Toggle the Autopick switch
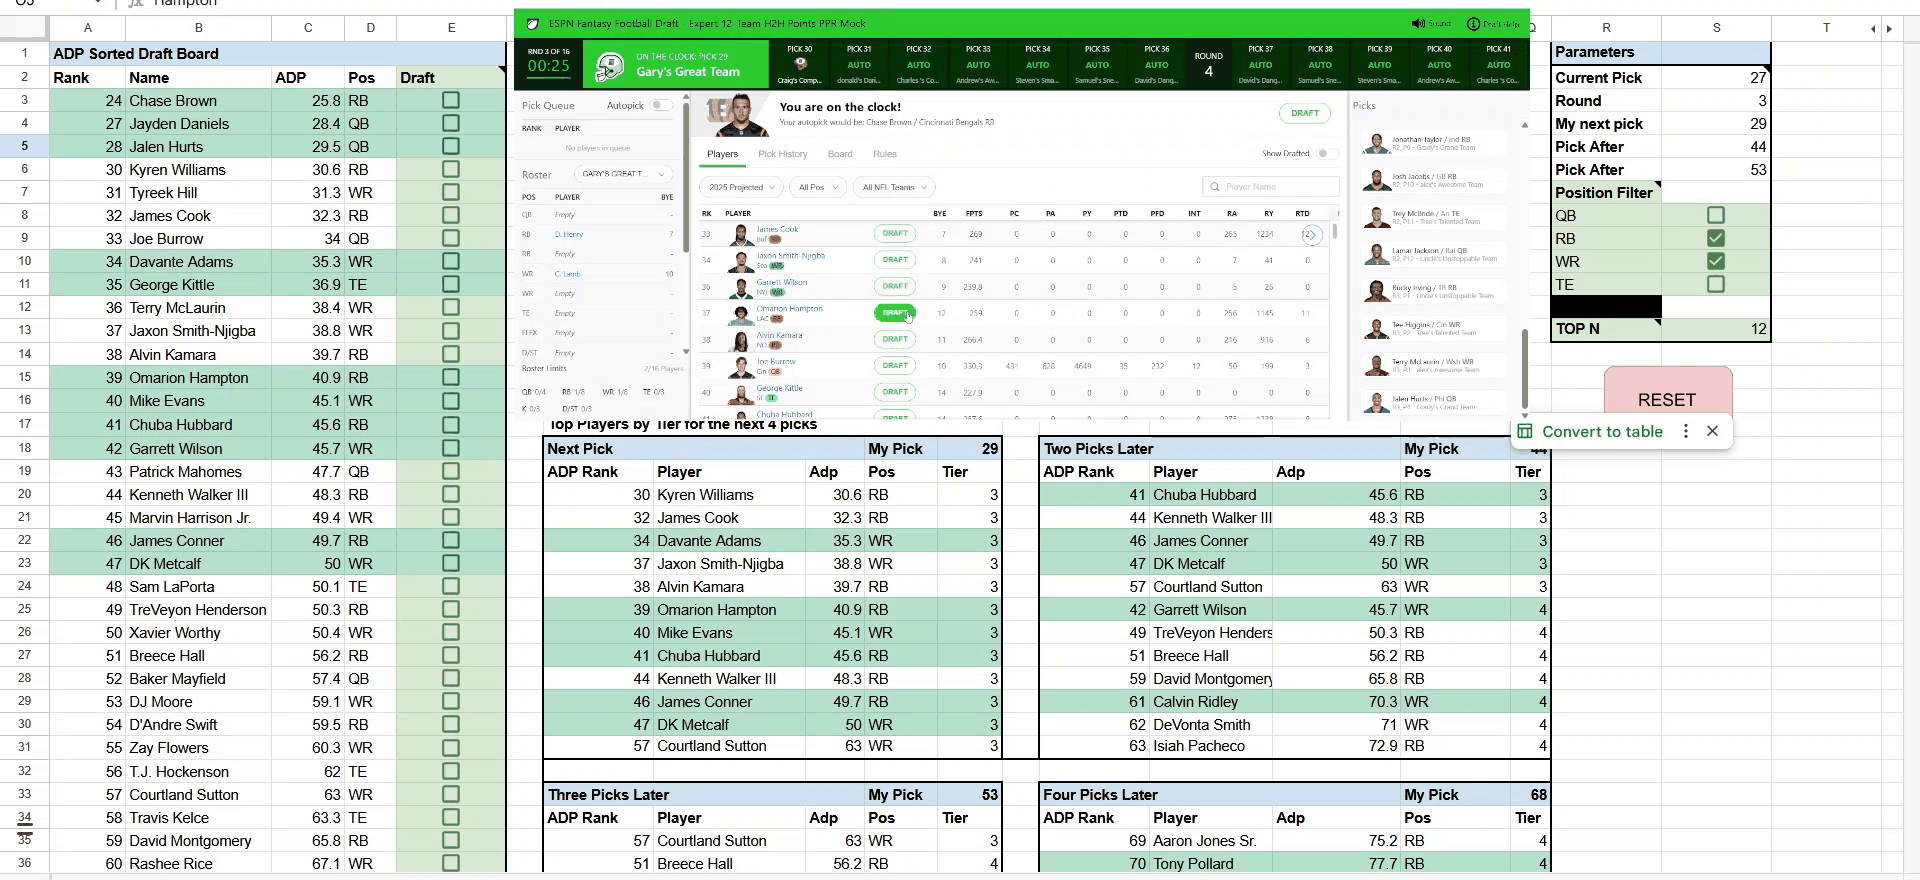 (661, 105)
